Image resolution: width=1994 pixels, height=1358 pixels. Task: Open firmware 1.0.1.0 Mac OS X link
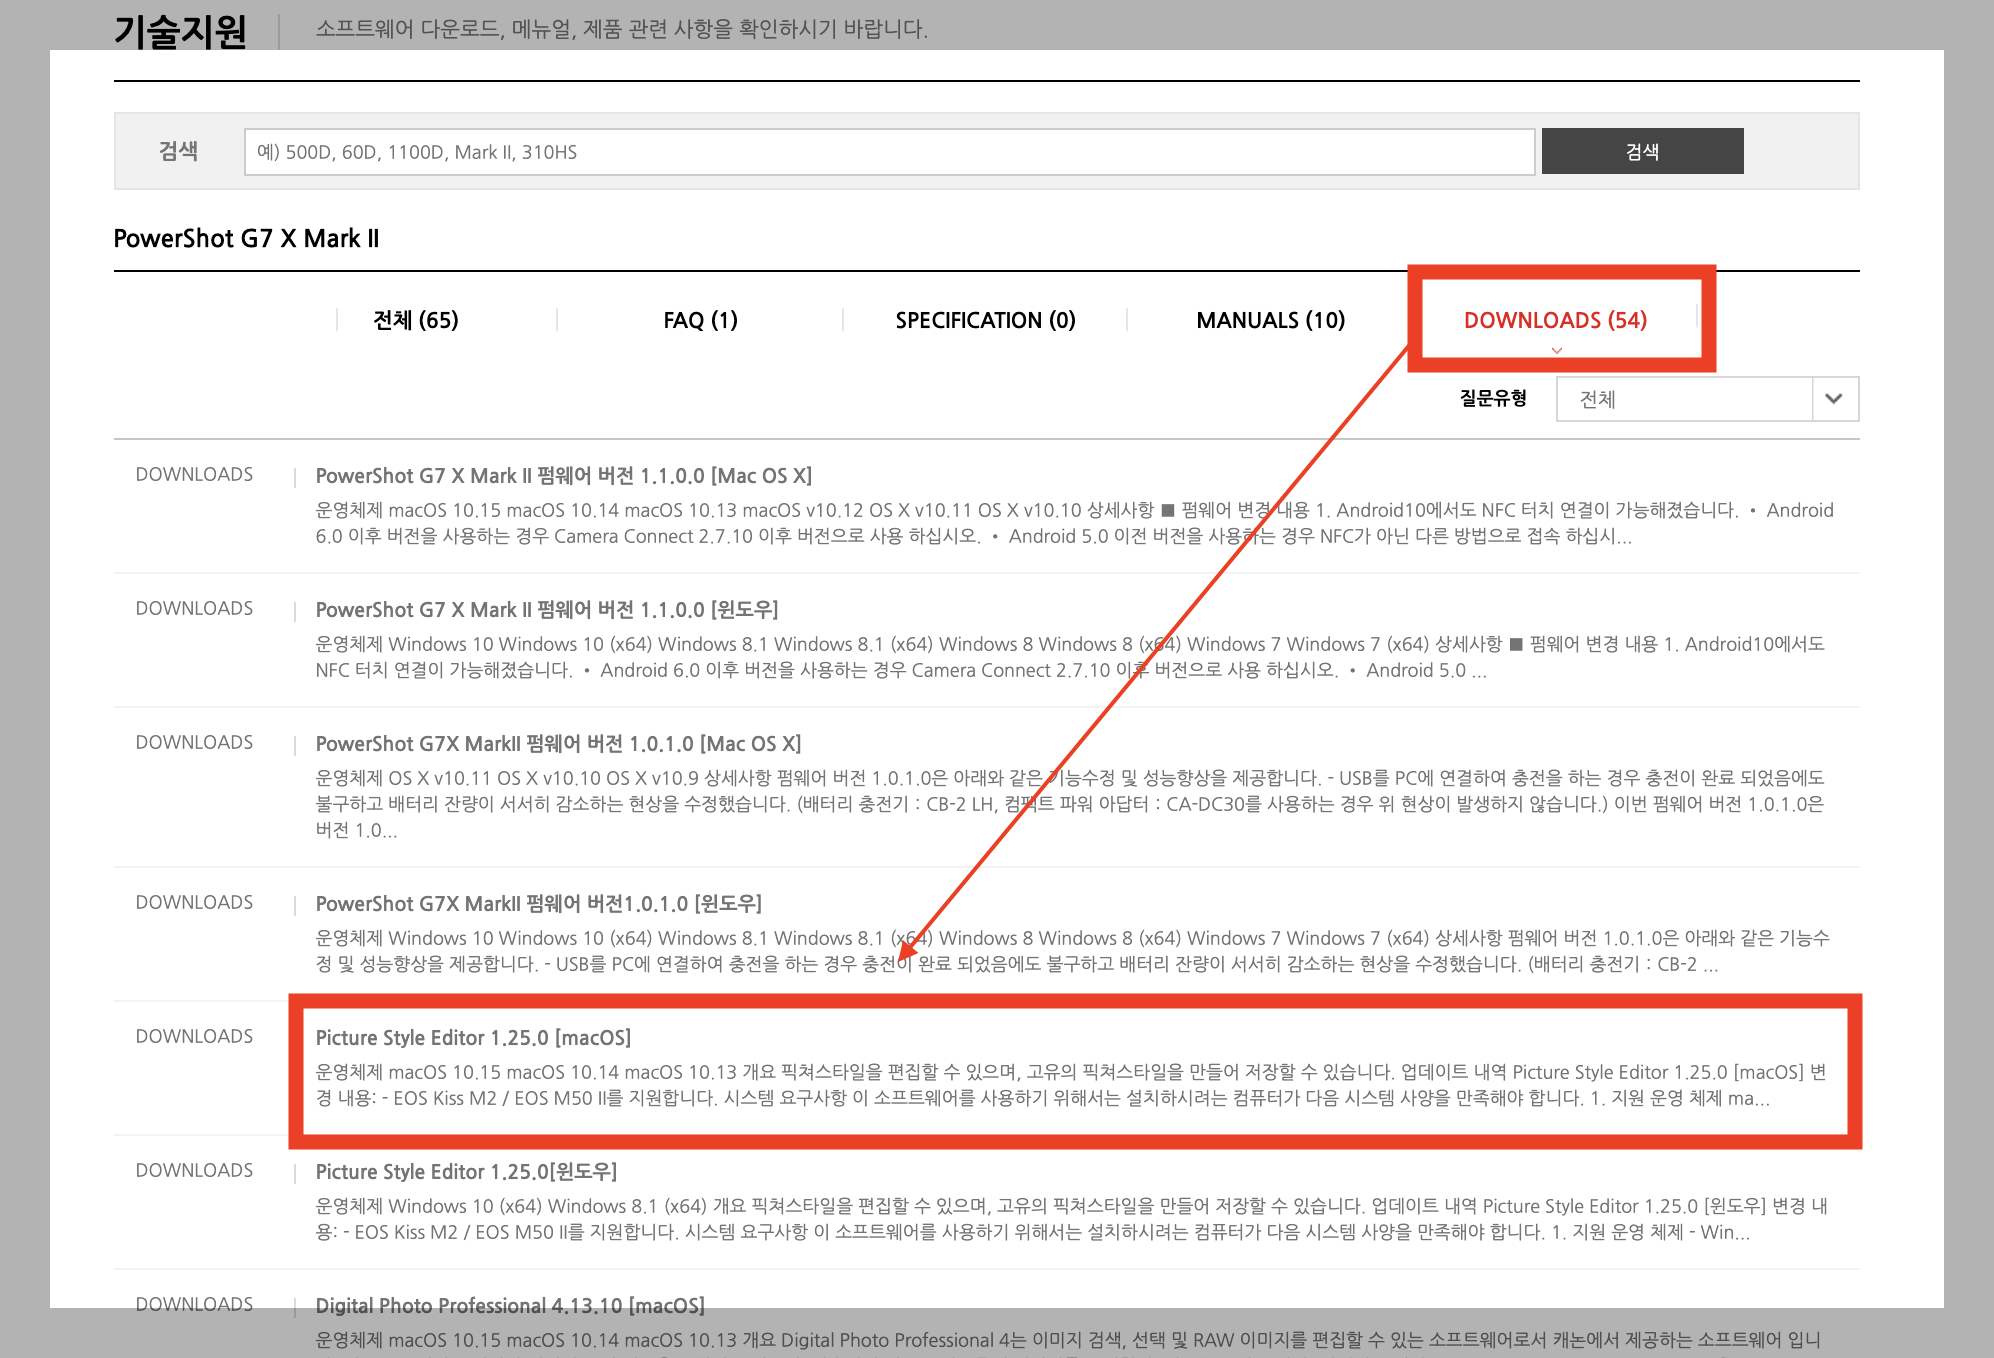[x=558, y=744]
